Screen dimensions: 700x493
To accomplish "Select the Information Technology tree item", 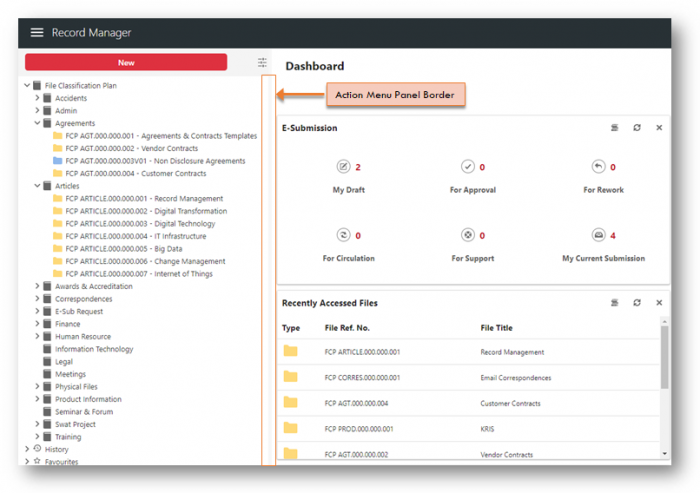I will [93, 349].
